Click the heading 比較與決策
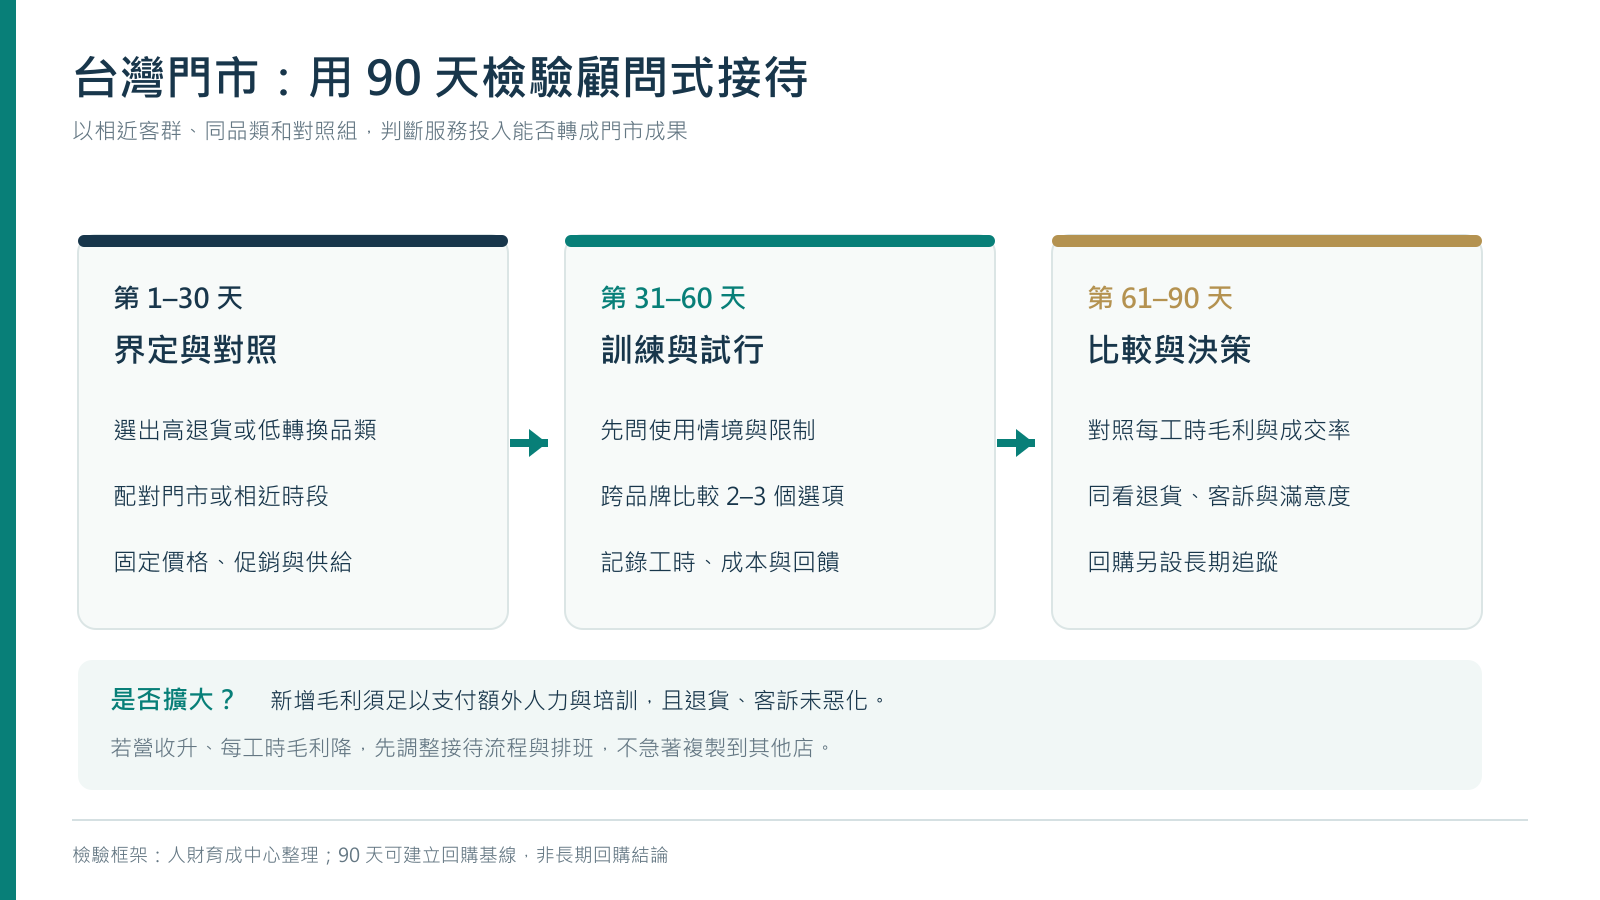Screen dimensions: 1600x900 (x=1170, y=350)
